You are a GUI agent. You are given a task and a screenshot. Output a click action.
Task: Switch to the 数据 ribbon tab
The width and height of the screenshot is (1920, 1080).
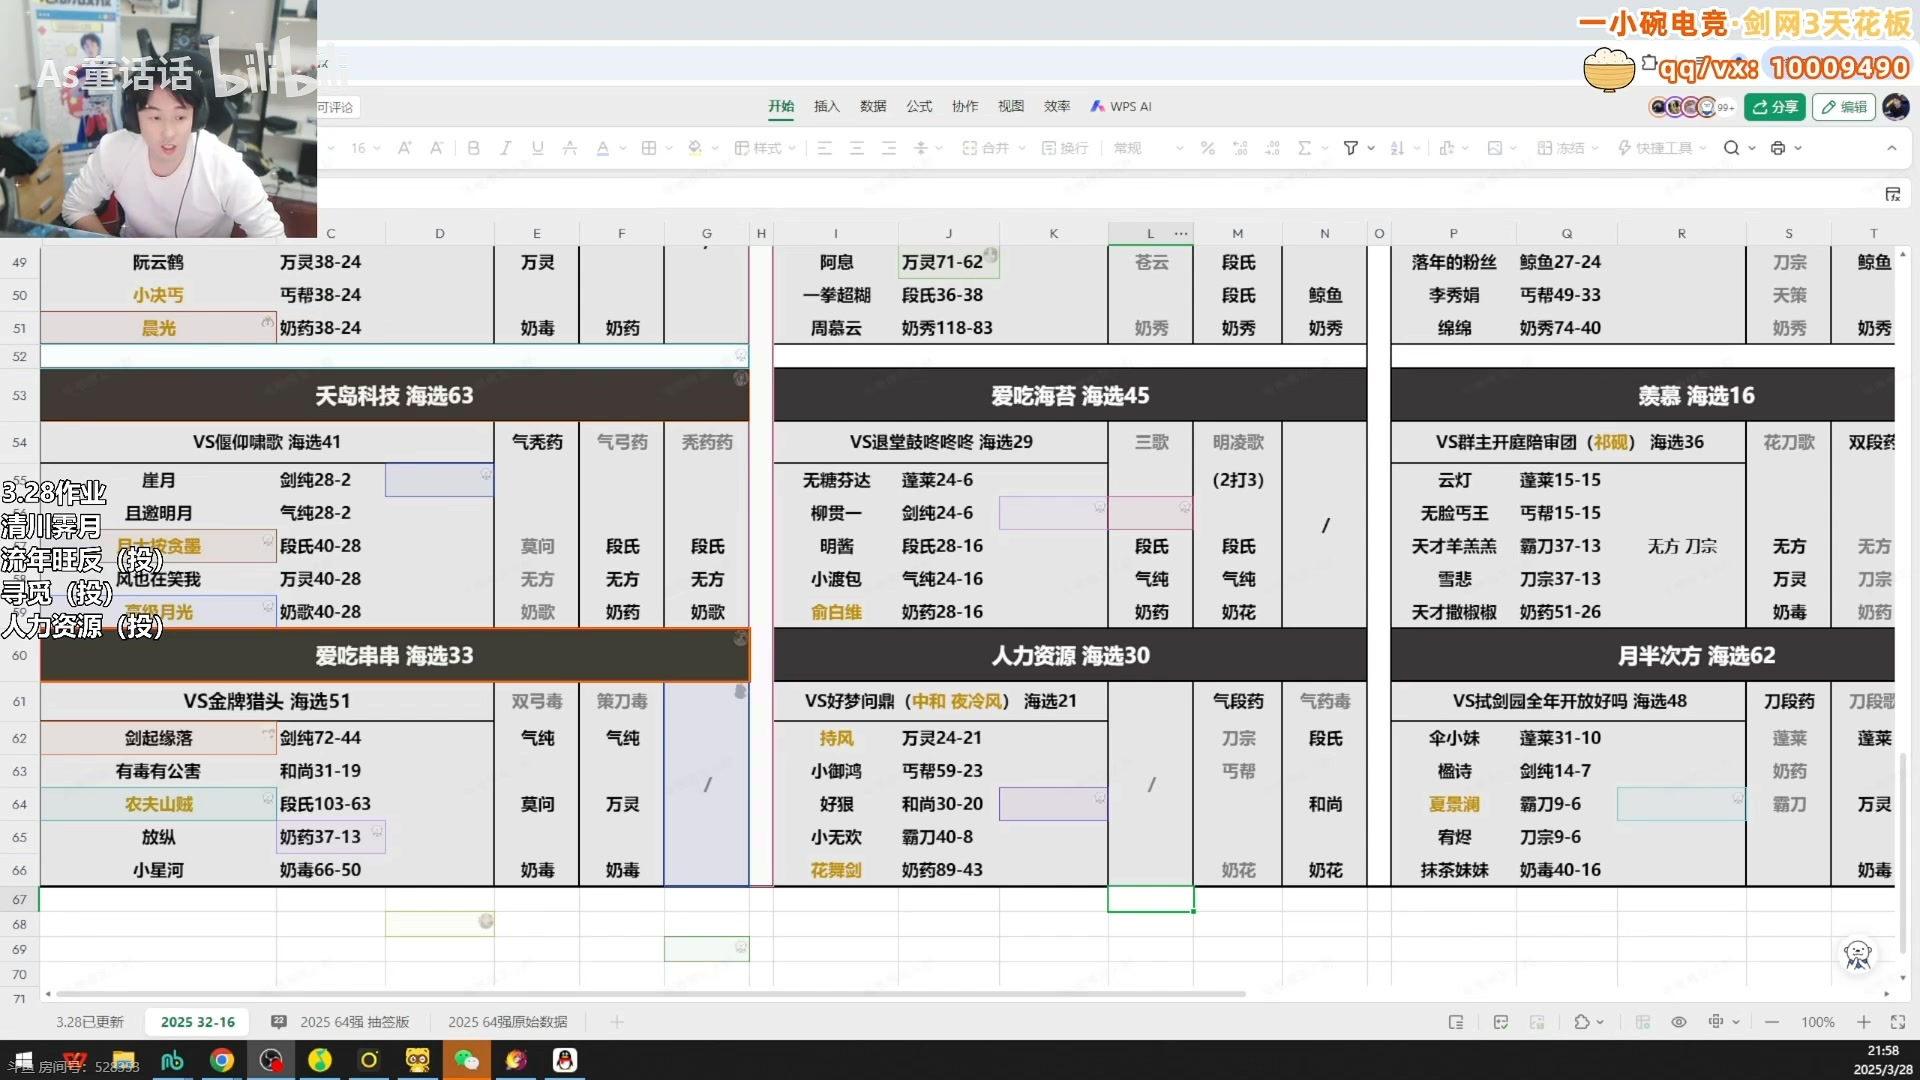873,106
